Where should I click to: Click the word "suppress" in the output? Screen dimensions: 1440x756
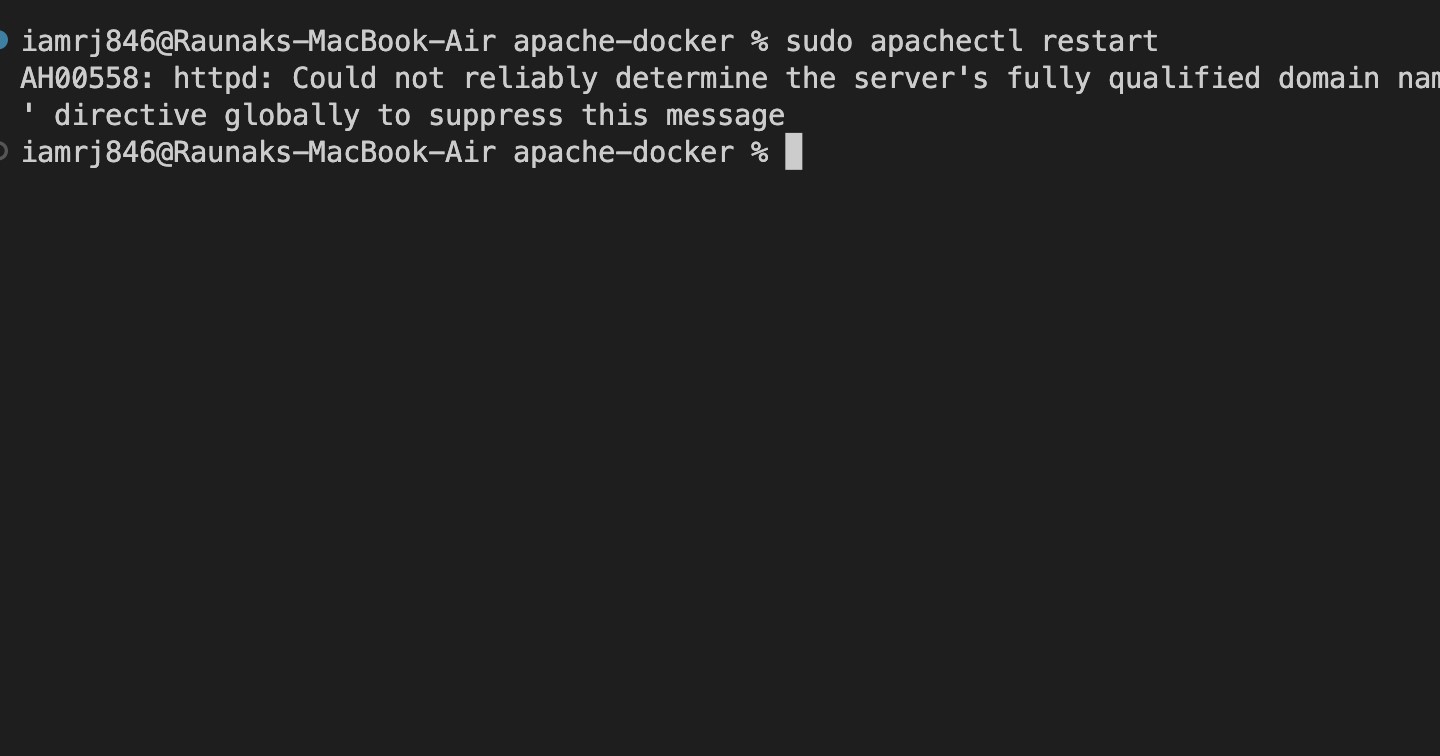tap(496, 116)
